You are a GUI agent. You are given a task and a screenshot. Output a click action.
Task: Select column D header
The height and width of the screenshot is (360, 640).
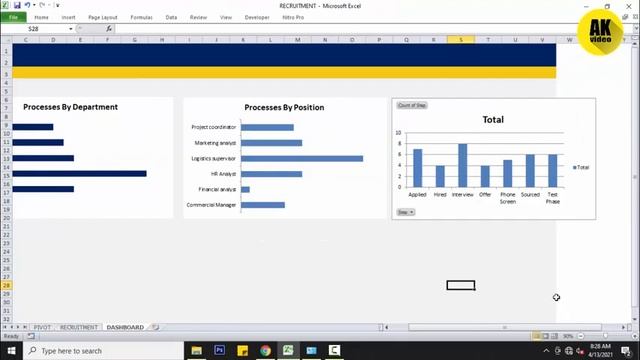pos(53,40)
